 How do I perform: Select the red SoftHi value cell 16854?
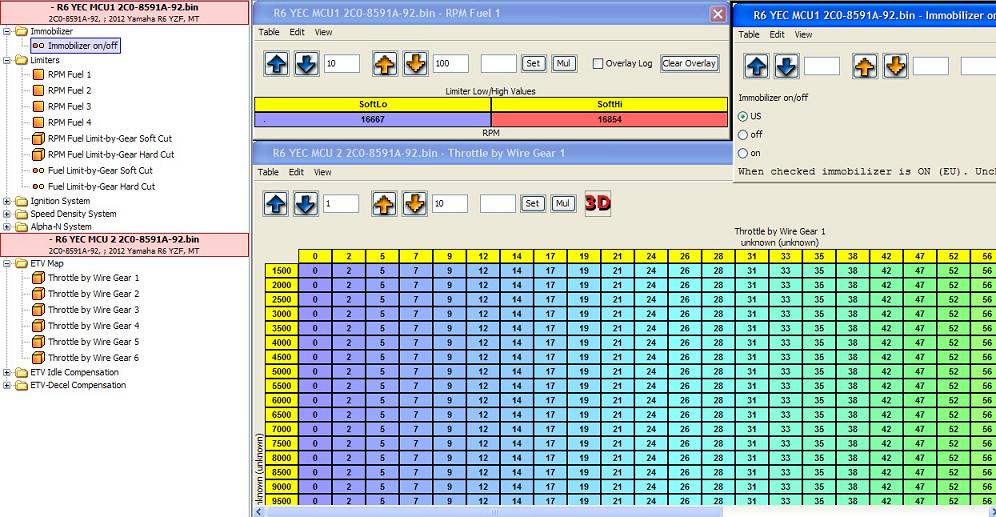tap(609, 118)
